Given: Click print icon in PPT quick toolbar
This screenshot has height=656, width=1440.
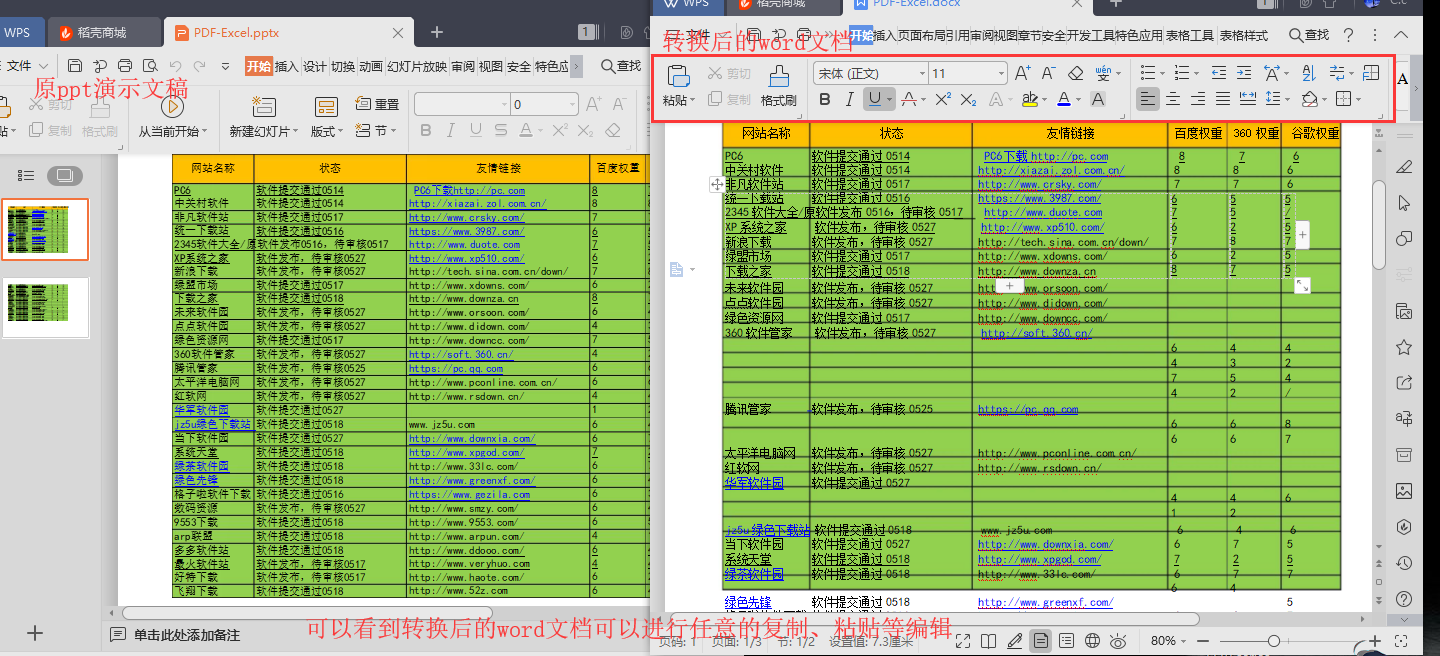Looking at the screenshot, I should tap(125, 66).
